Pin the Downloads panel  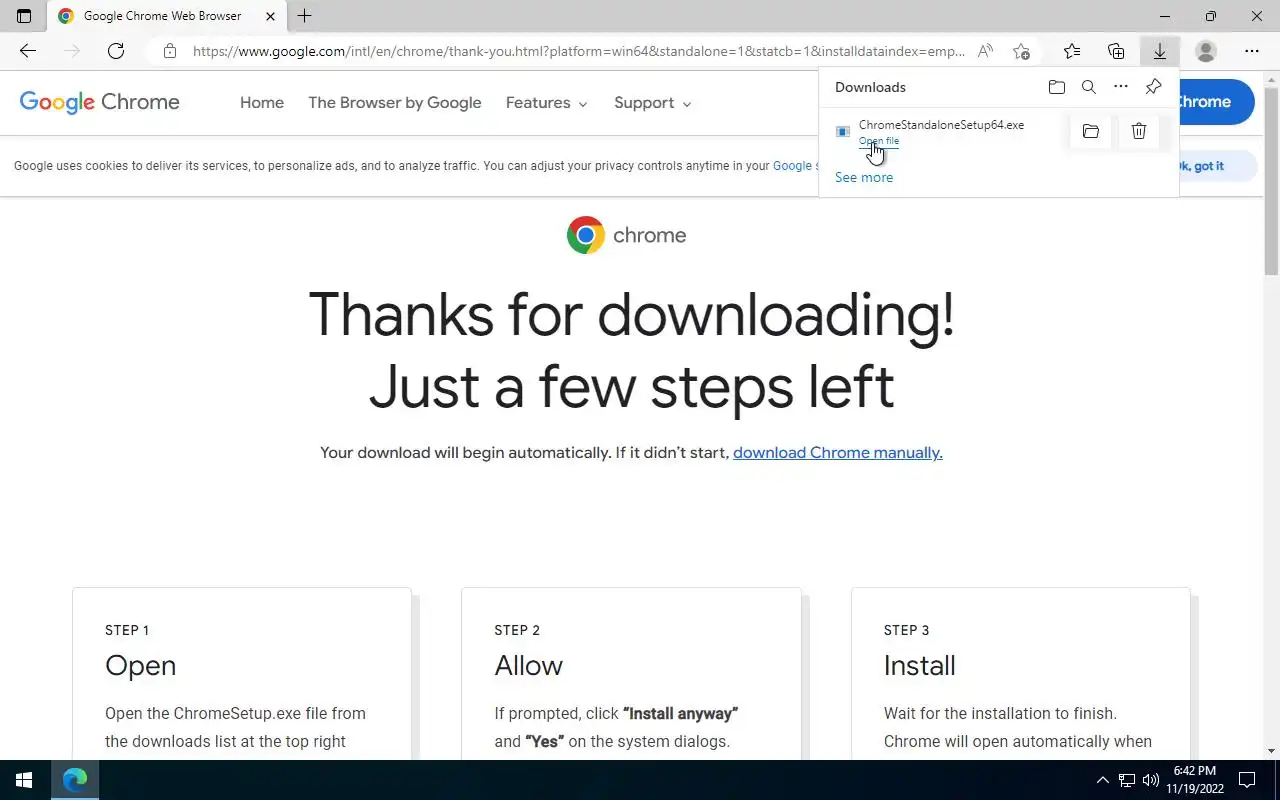click(x=1153, y=87)
